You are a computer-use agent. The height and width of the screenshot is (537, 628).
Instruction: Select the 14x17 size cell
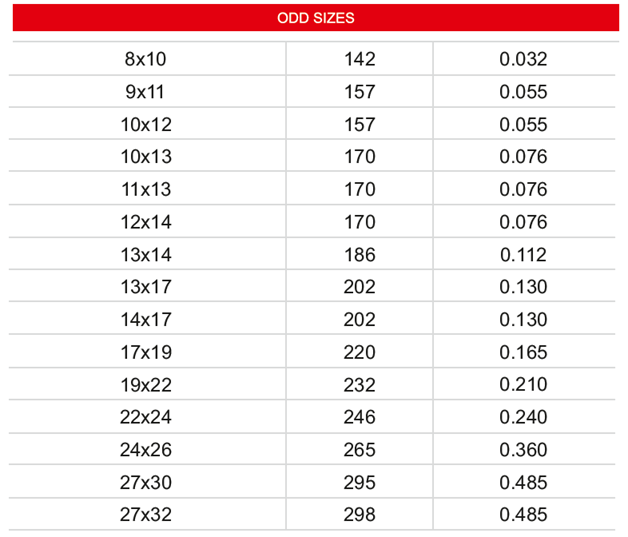(x=146, y=320)
